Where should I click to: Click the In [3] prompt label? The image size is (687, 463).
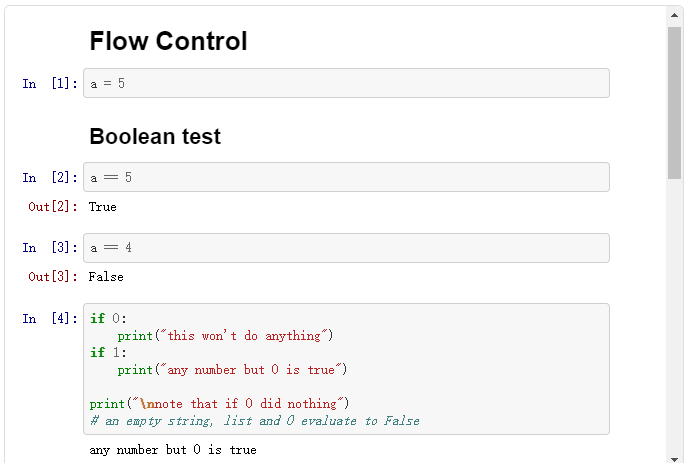(x=50, y=248)
